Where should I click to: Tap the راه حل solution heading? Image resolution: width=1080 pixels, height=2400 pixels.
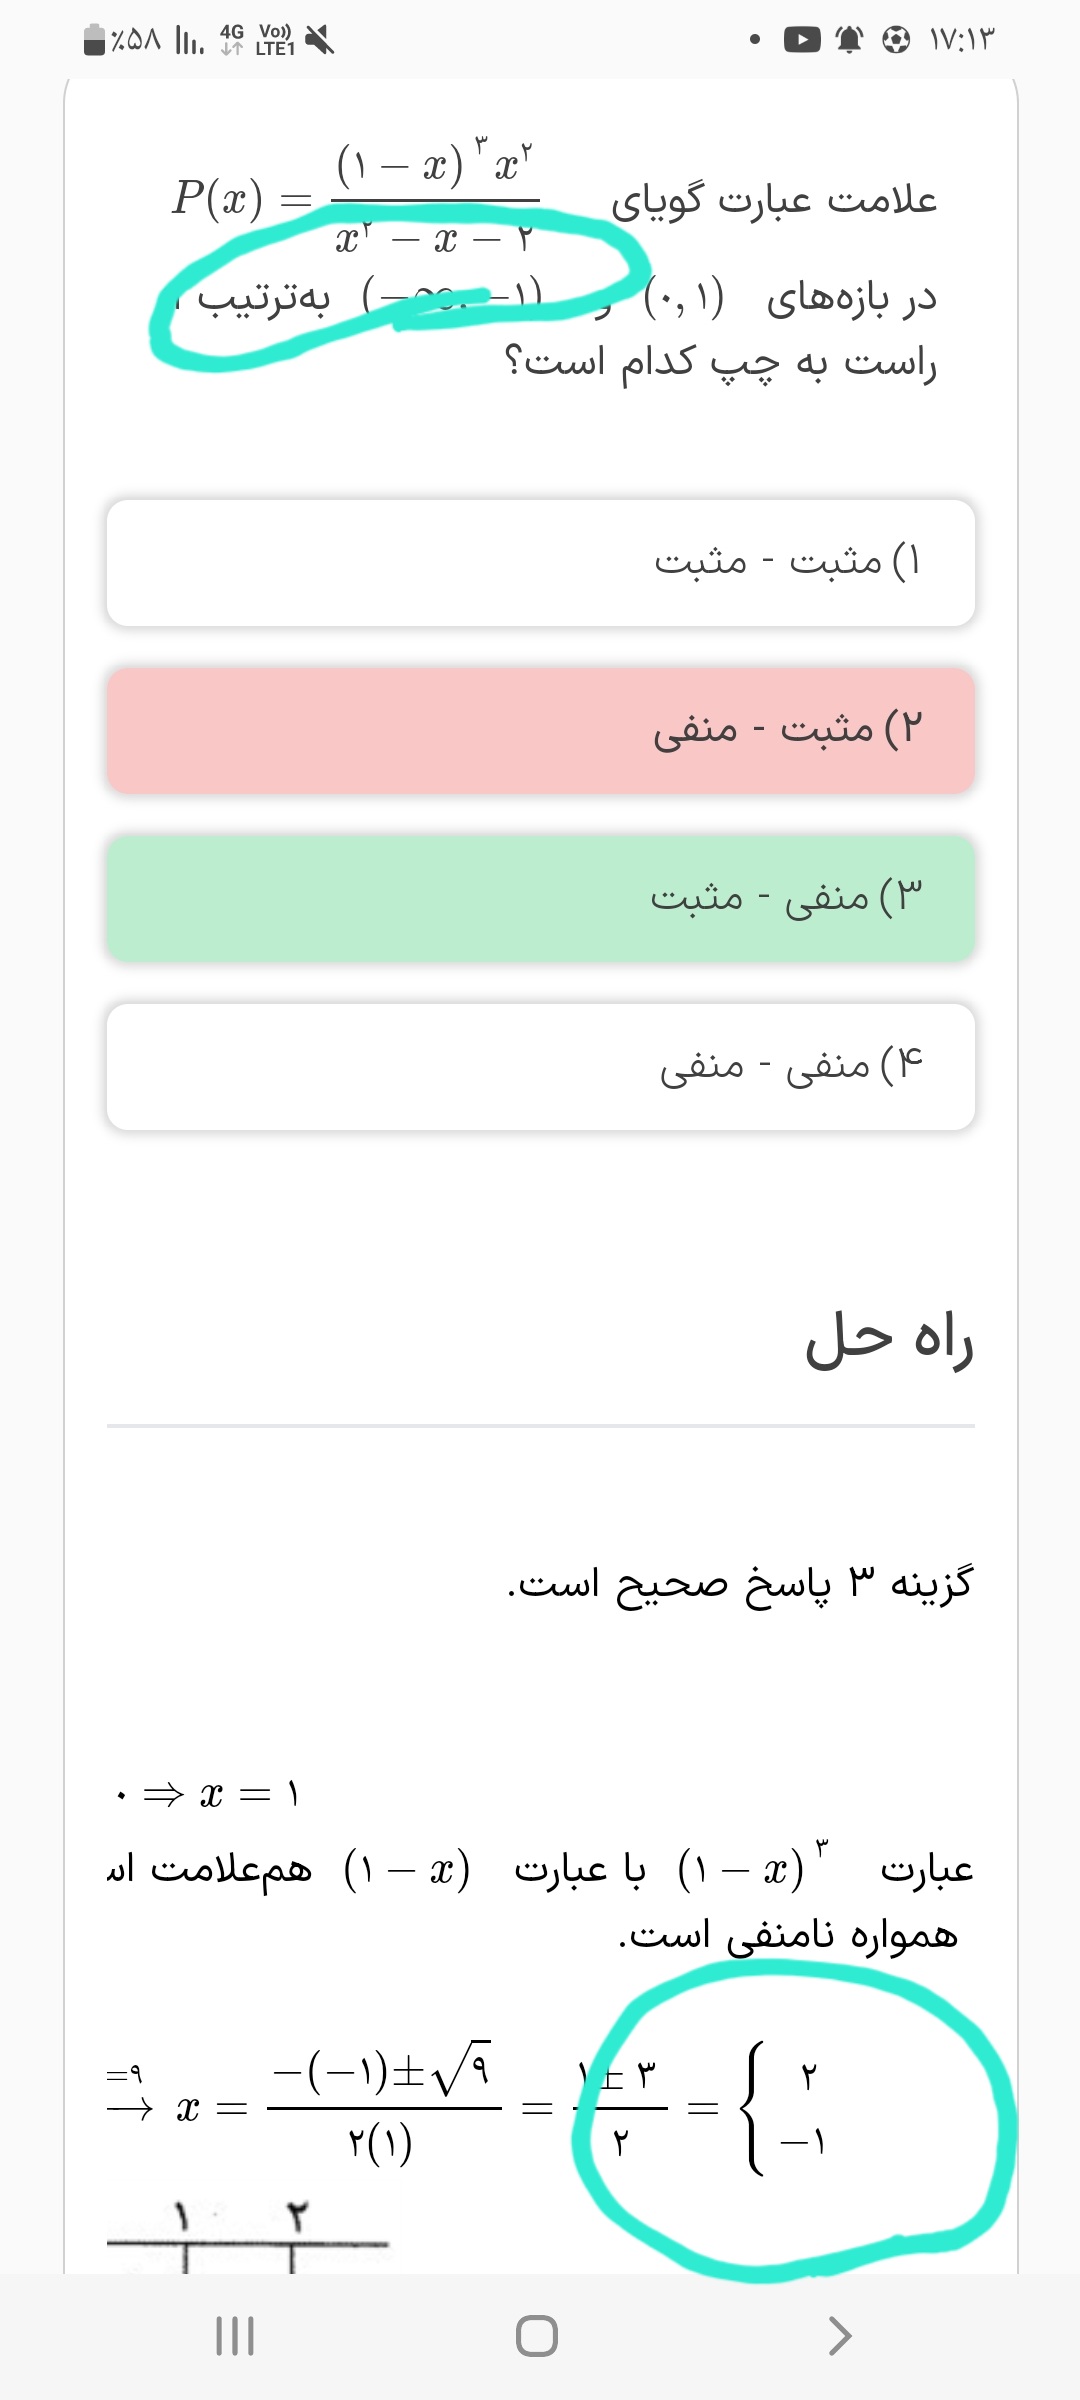[888, 1340]
